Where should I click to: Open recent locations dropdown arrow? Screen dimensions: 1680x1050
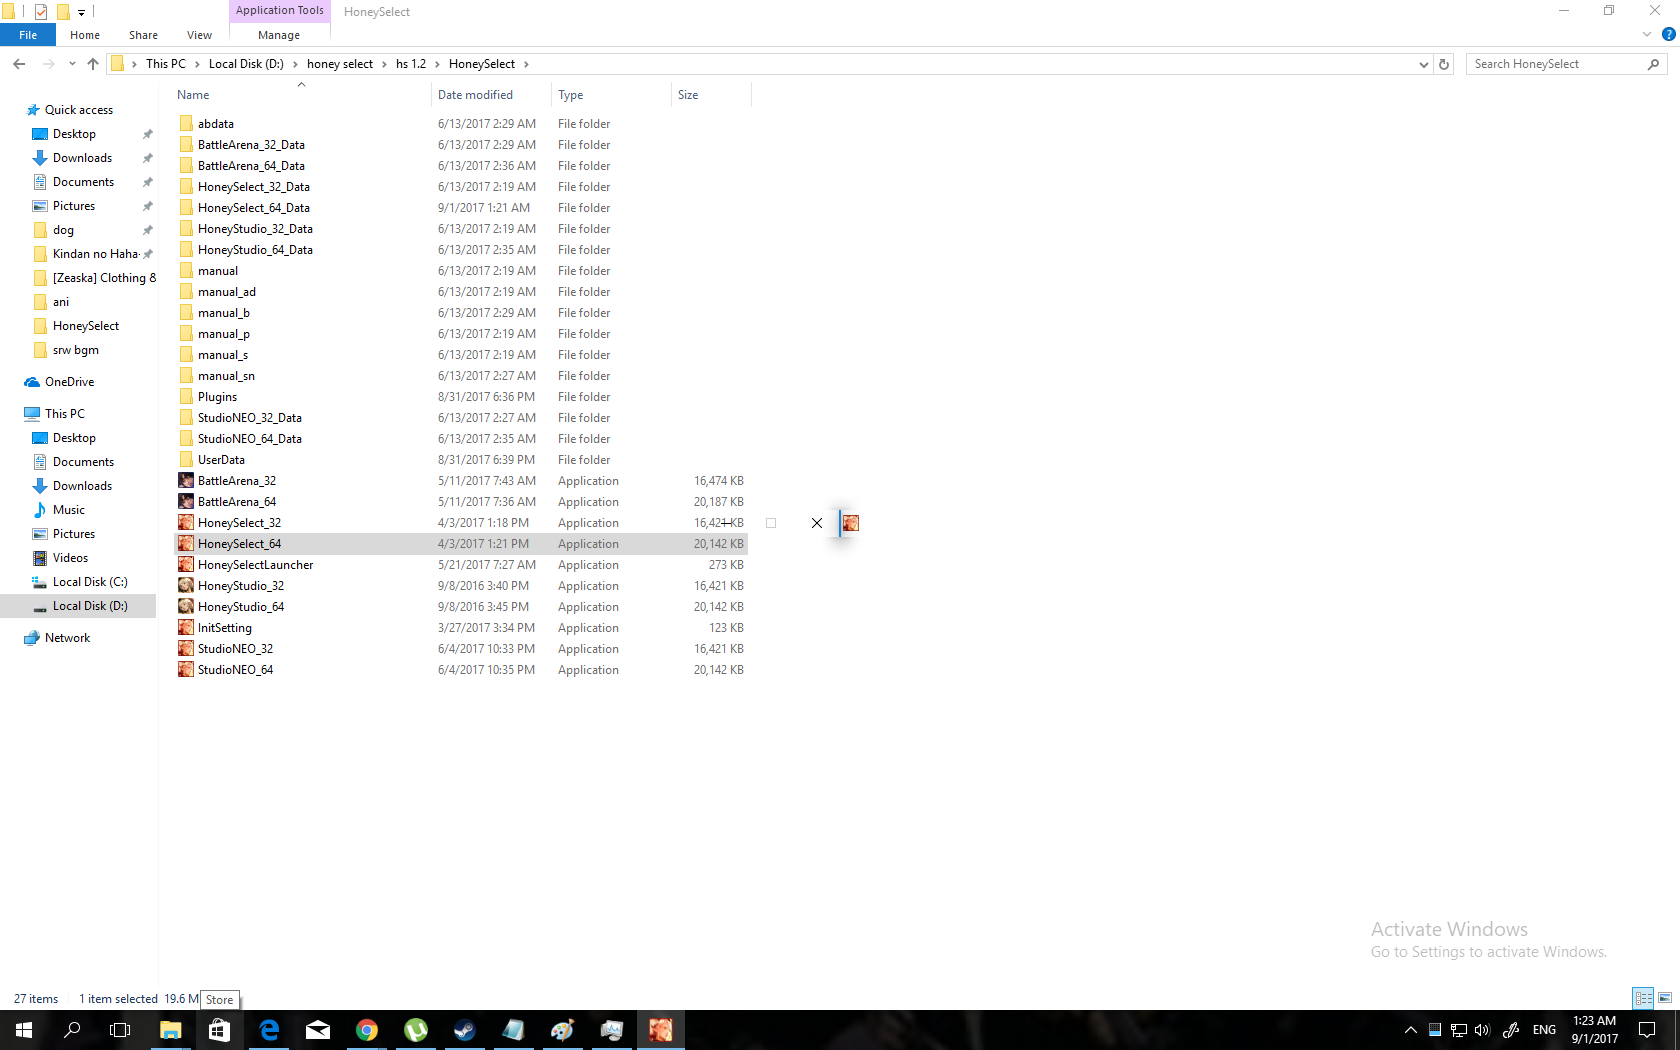click(72, 64)
